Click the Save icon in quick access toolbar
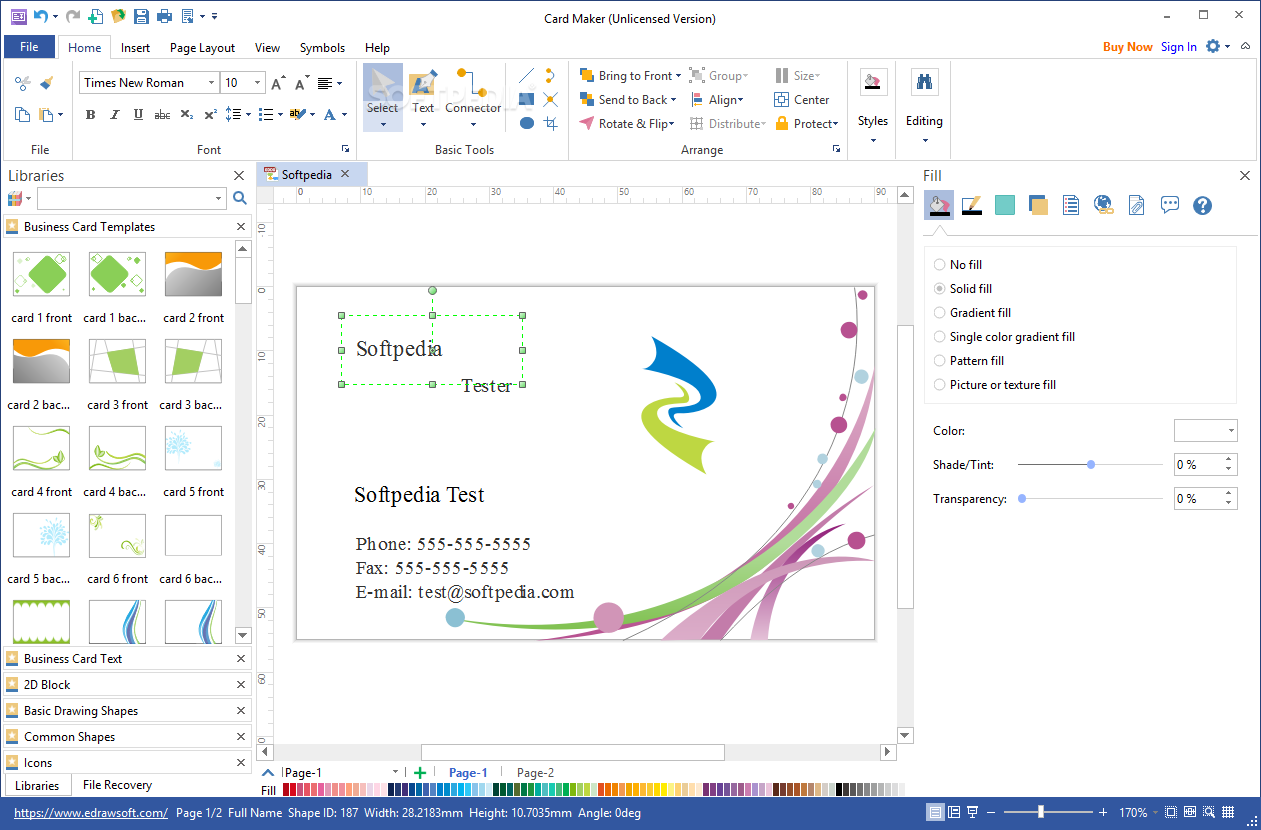This screenshot has width=1261, height=830. (x=141, y=16)
